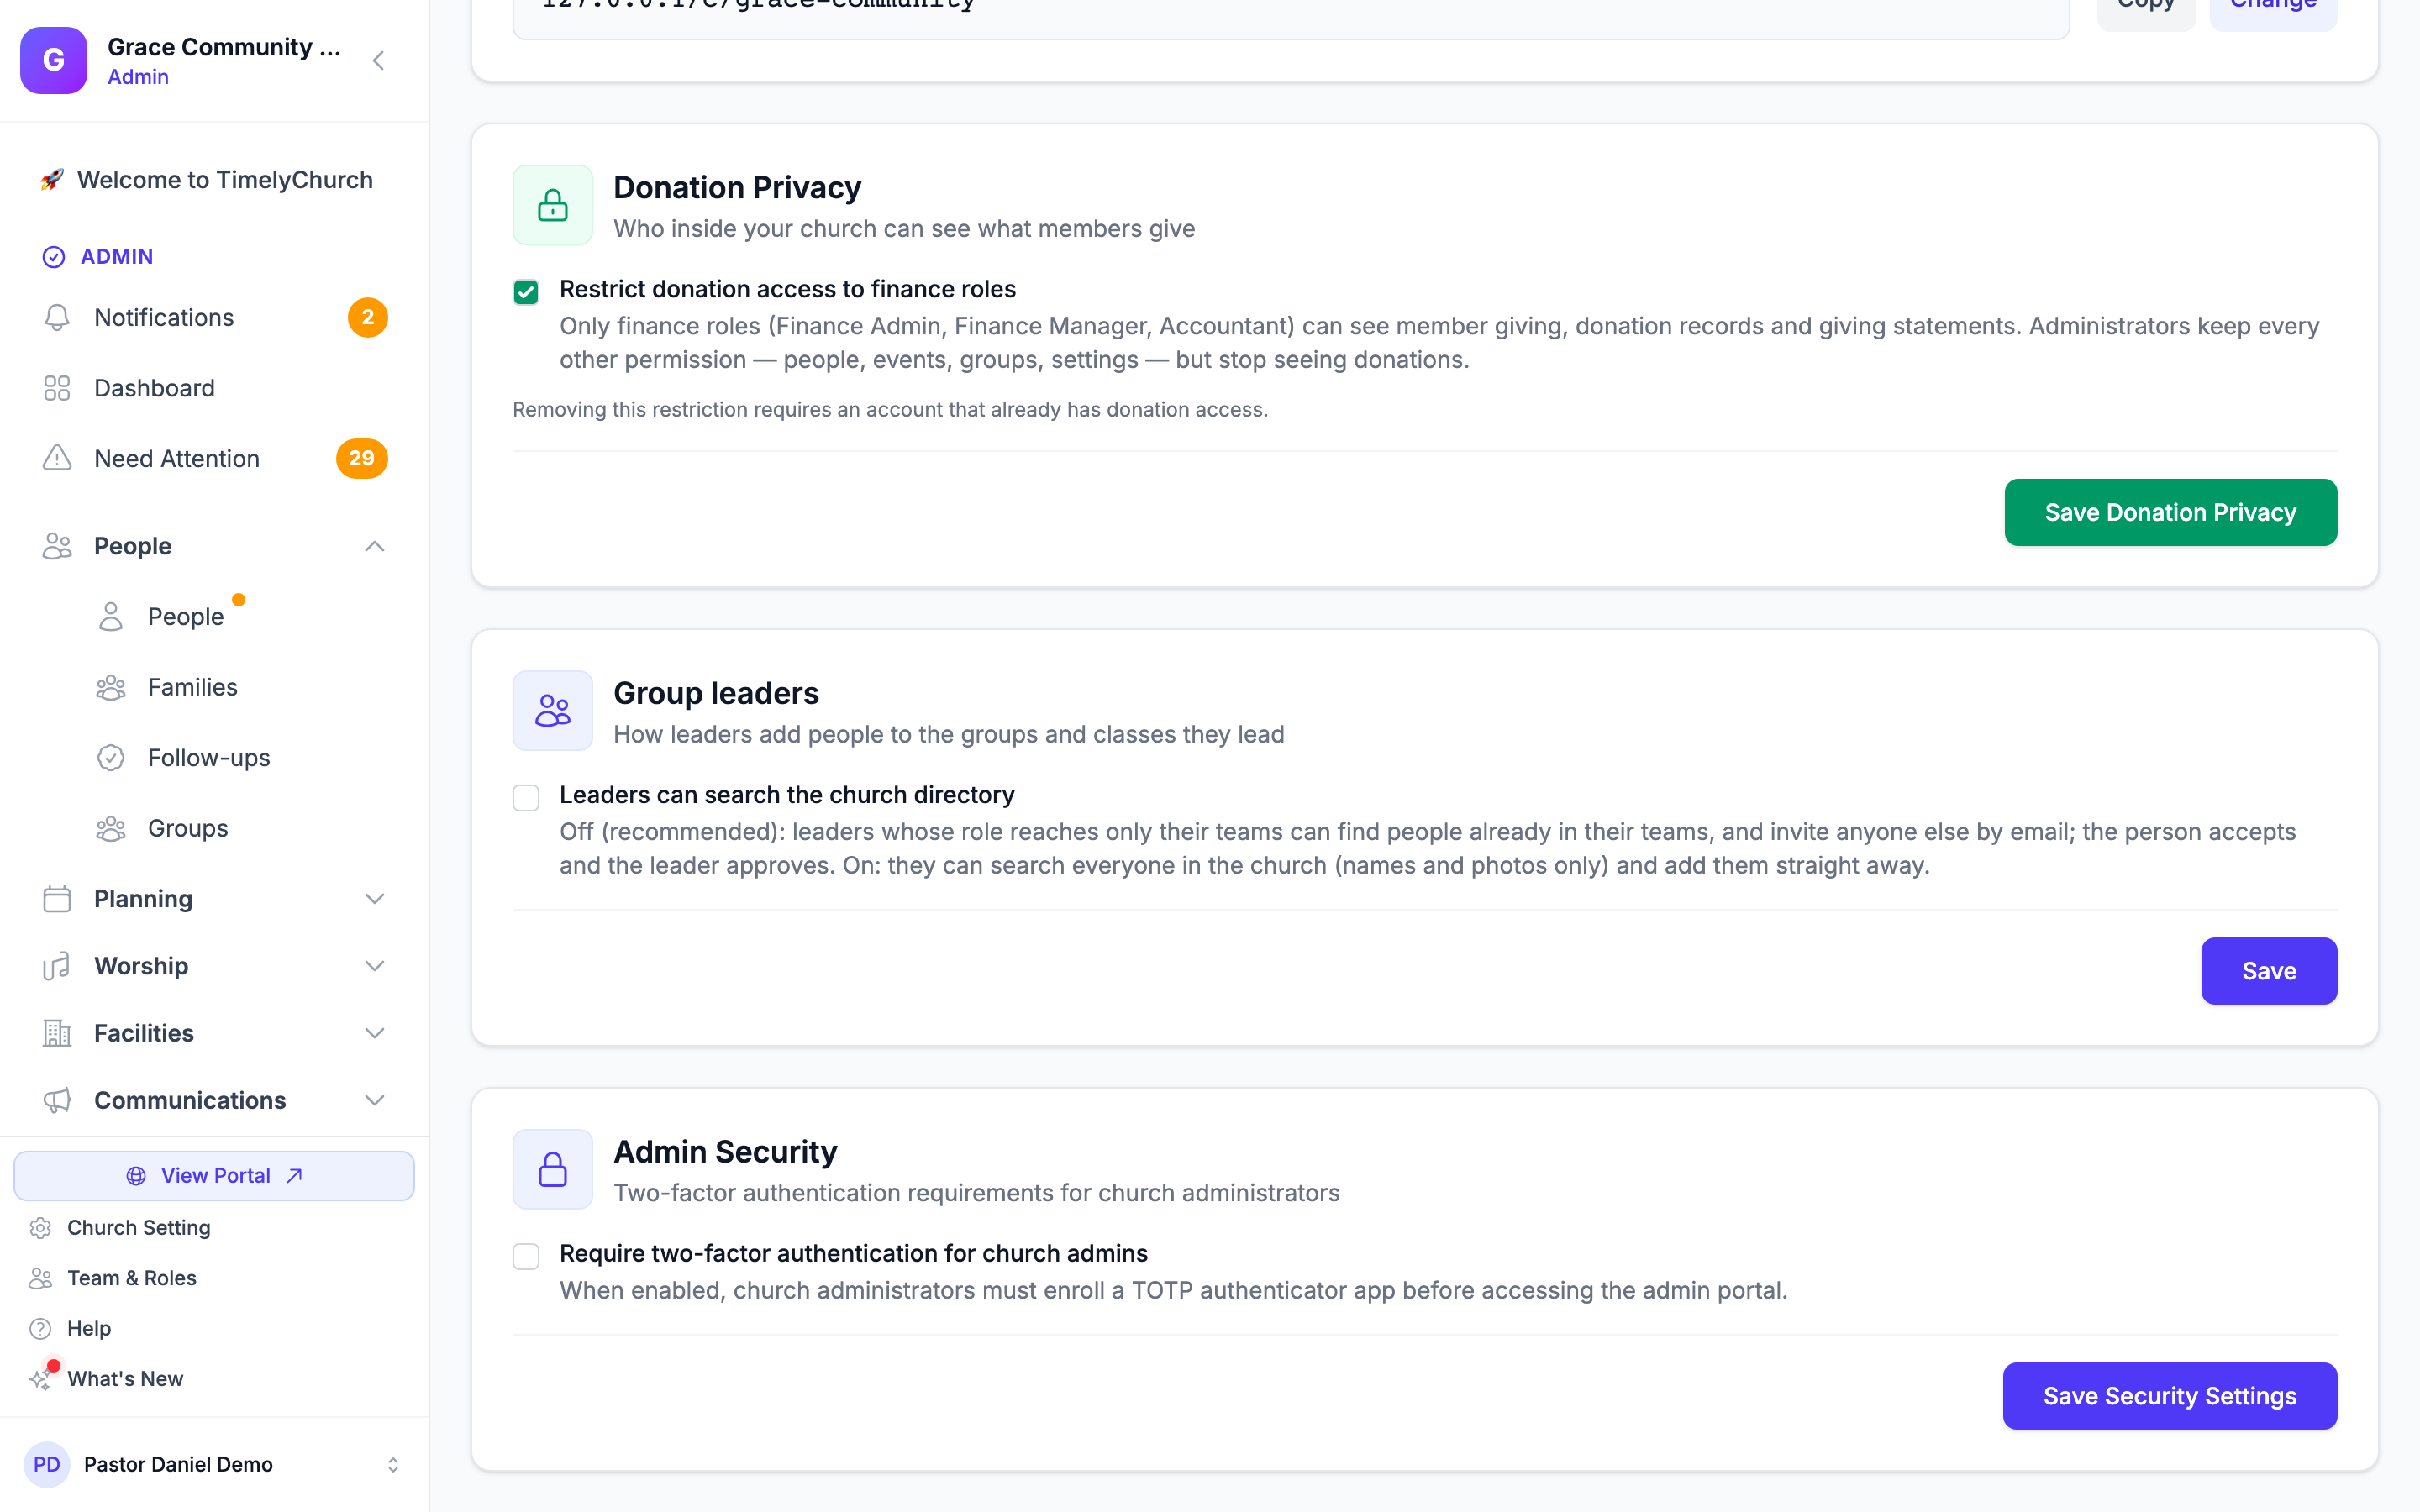Click the Save Donation Privacy button
Viewport: 2420px width, 1512px height.
point(2170,512)
